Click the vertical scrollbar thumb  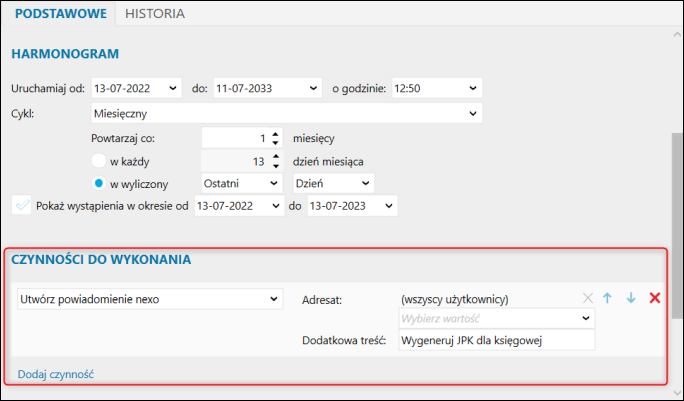[x=677, y=225]
